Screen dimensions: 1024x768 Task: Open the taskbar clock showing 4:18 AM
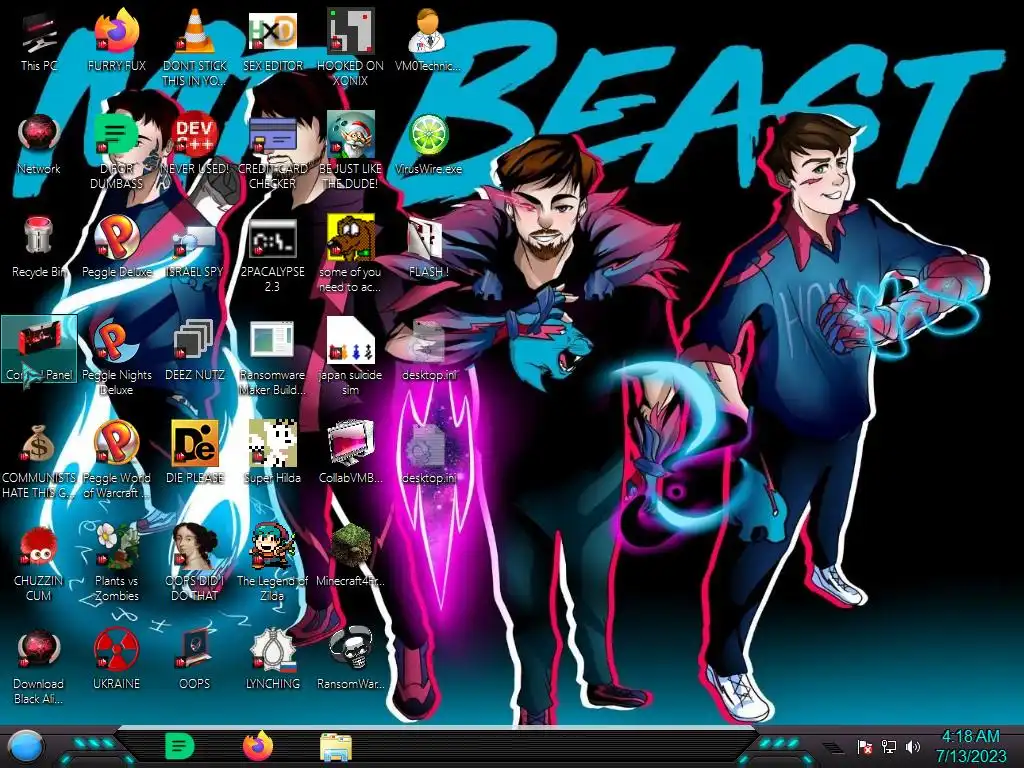pos(971,746)
